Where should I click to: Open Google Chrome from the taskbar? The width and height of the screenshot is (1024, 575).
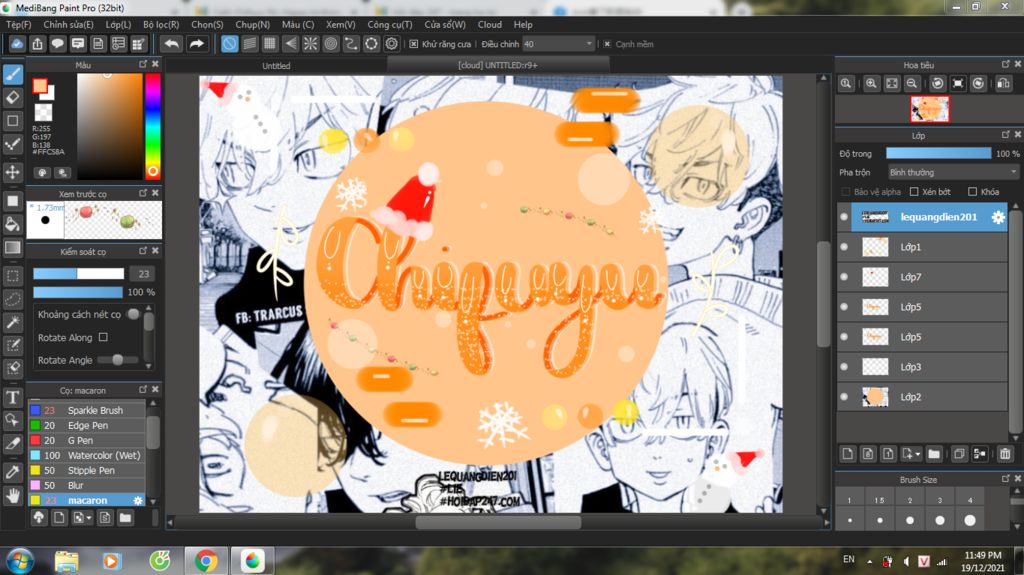point(206,561)
